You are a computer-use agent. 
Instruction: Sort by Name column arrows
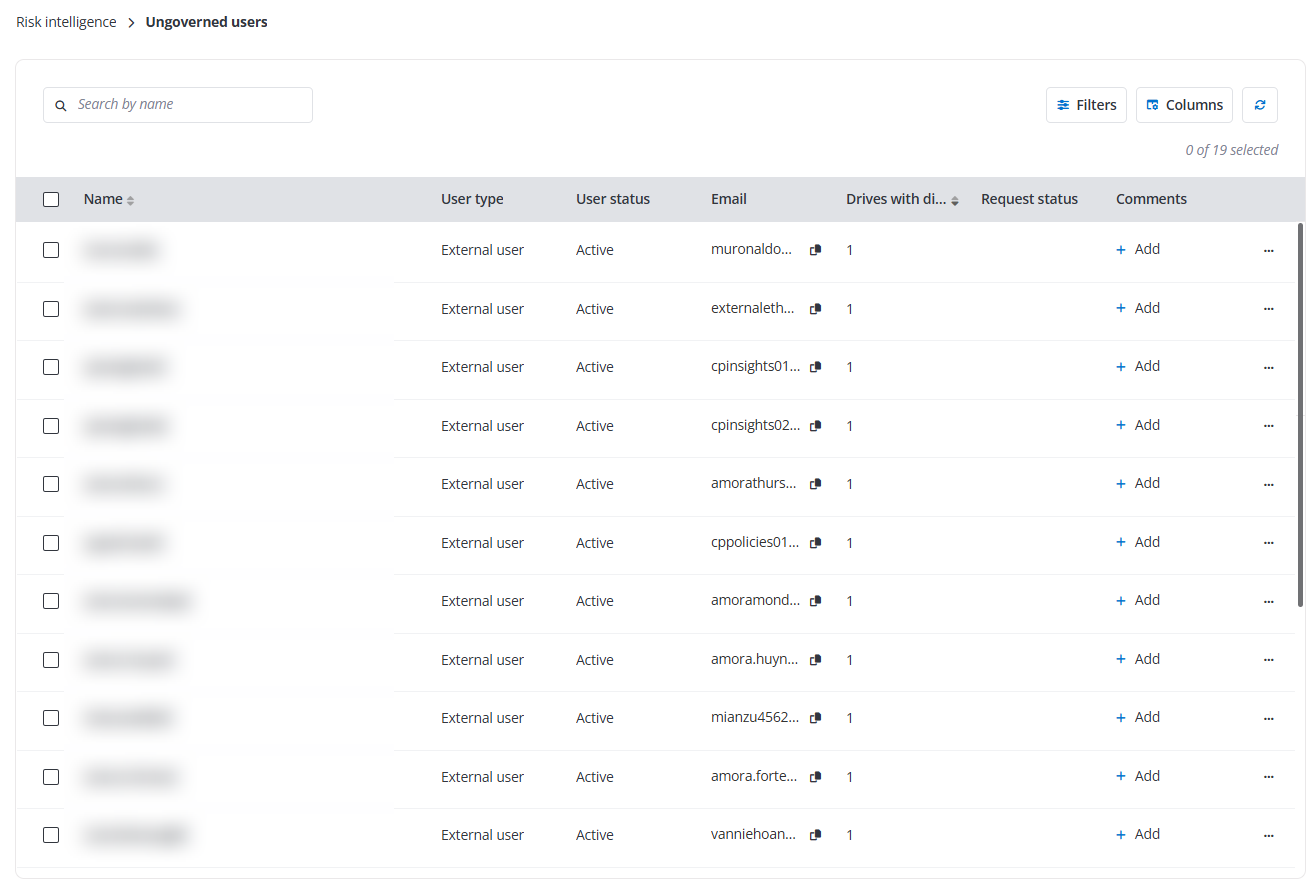pyautogui.click(x=130, y=200)
